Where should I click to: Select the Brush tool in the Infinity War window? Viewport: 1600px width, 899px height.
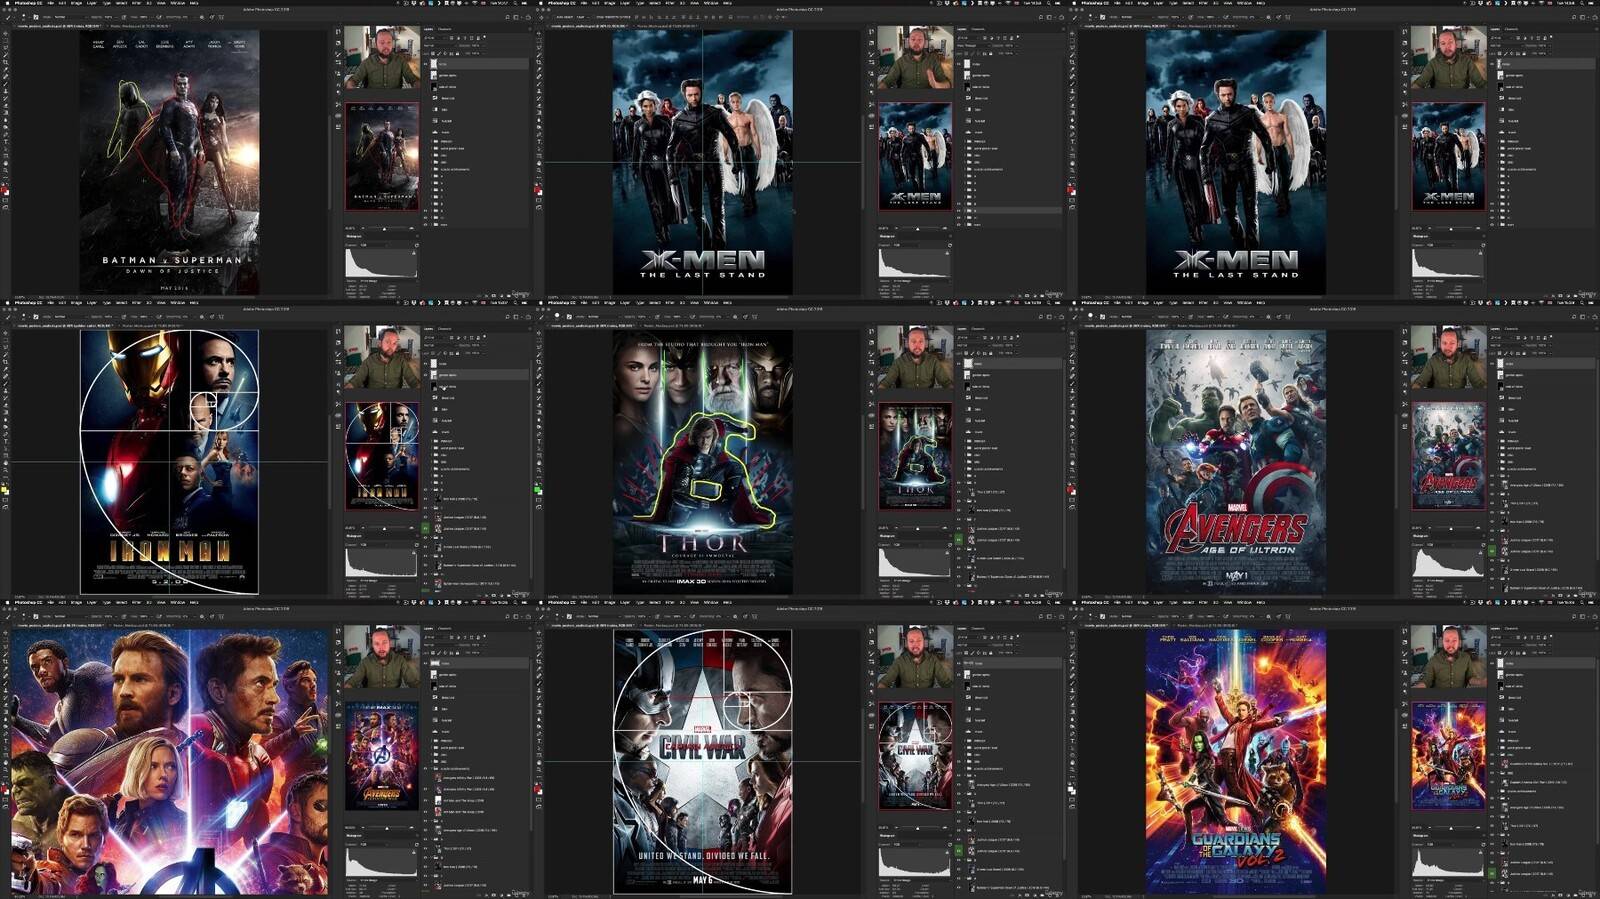[x=5, y=684]
